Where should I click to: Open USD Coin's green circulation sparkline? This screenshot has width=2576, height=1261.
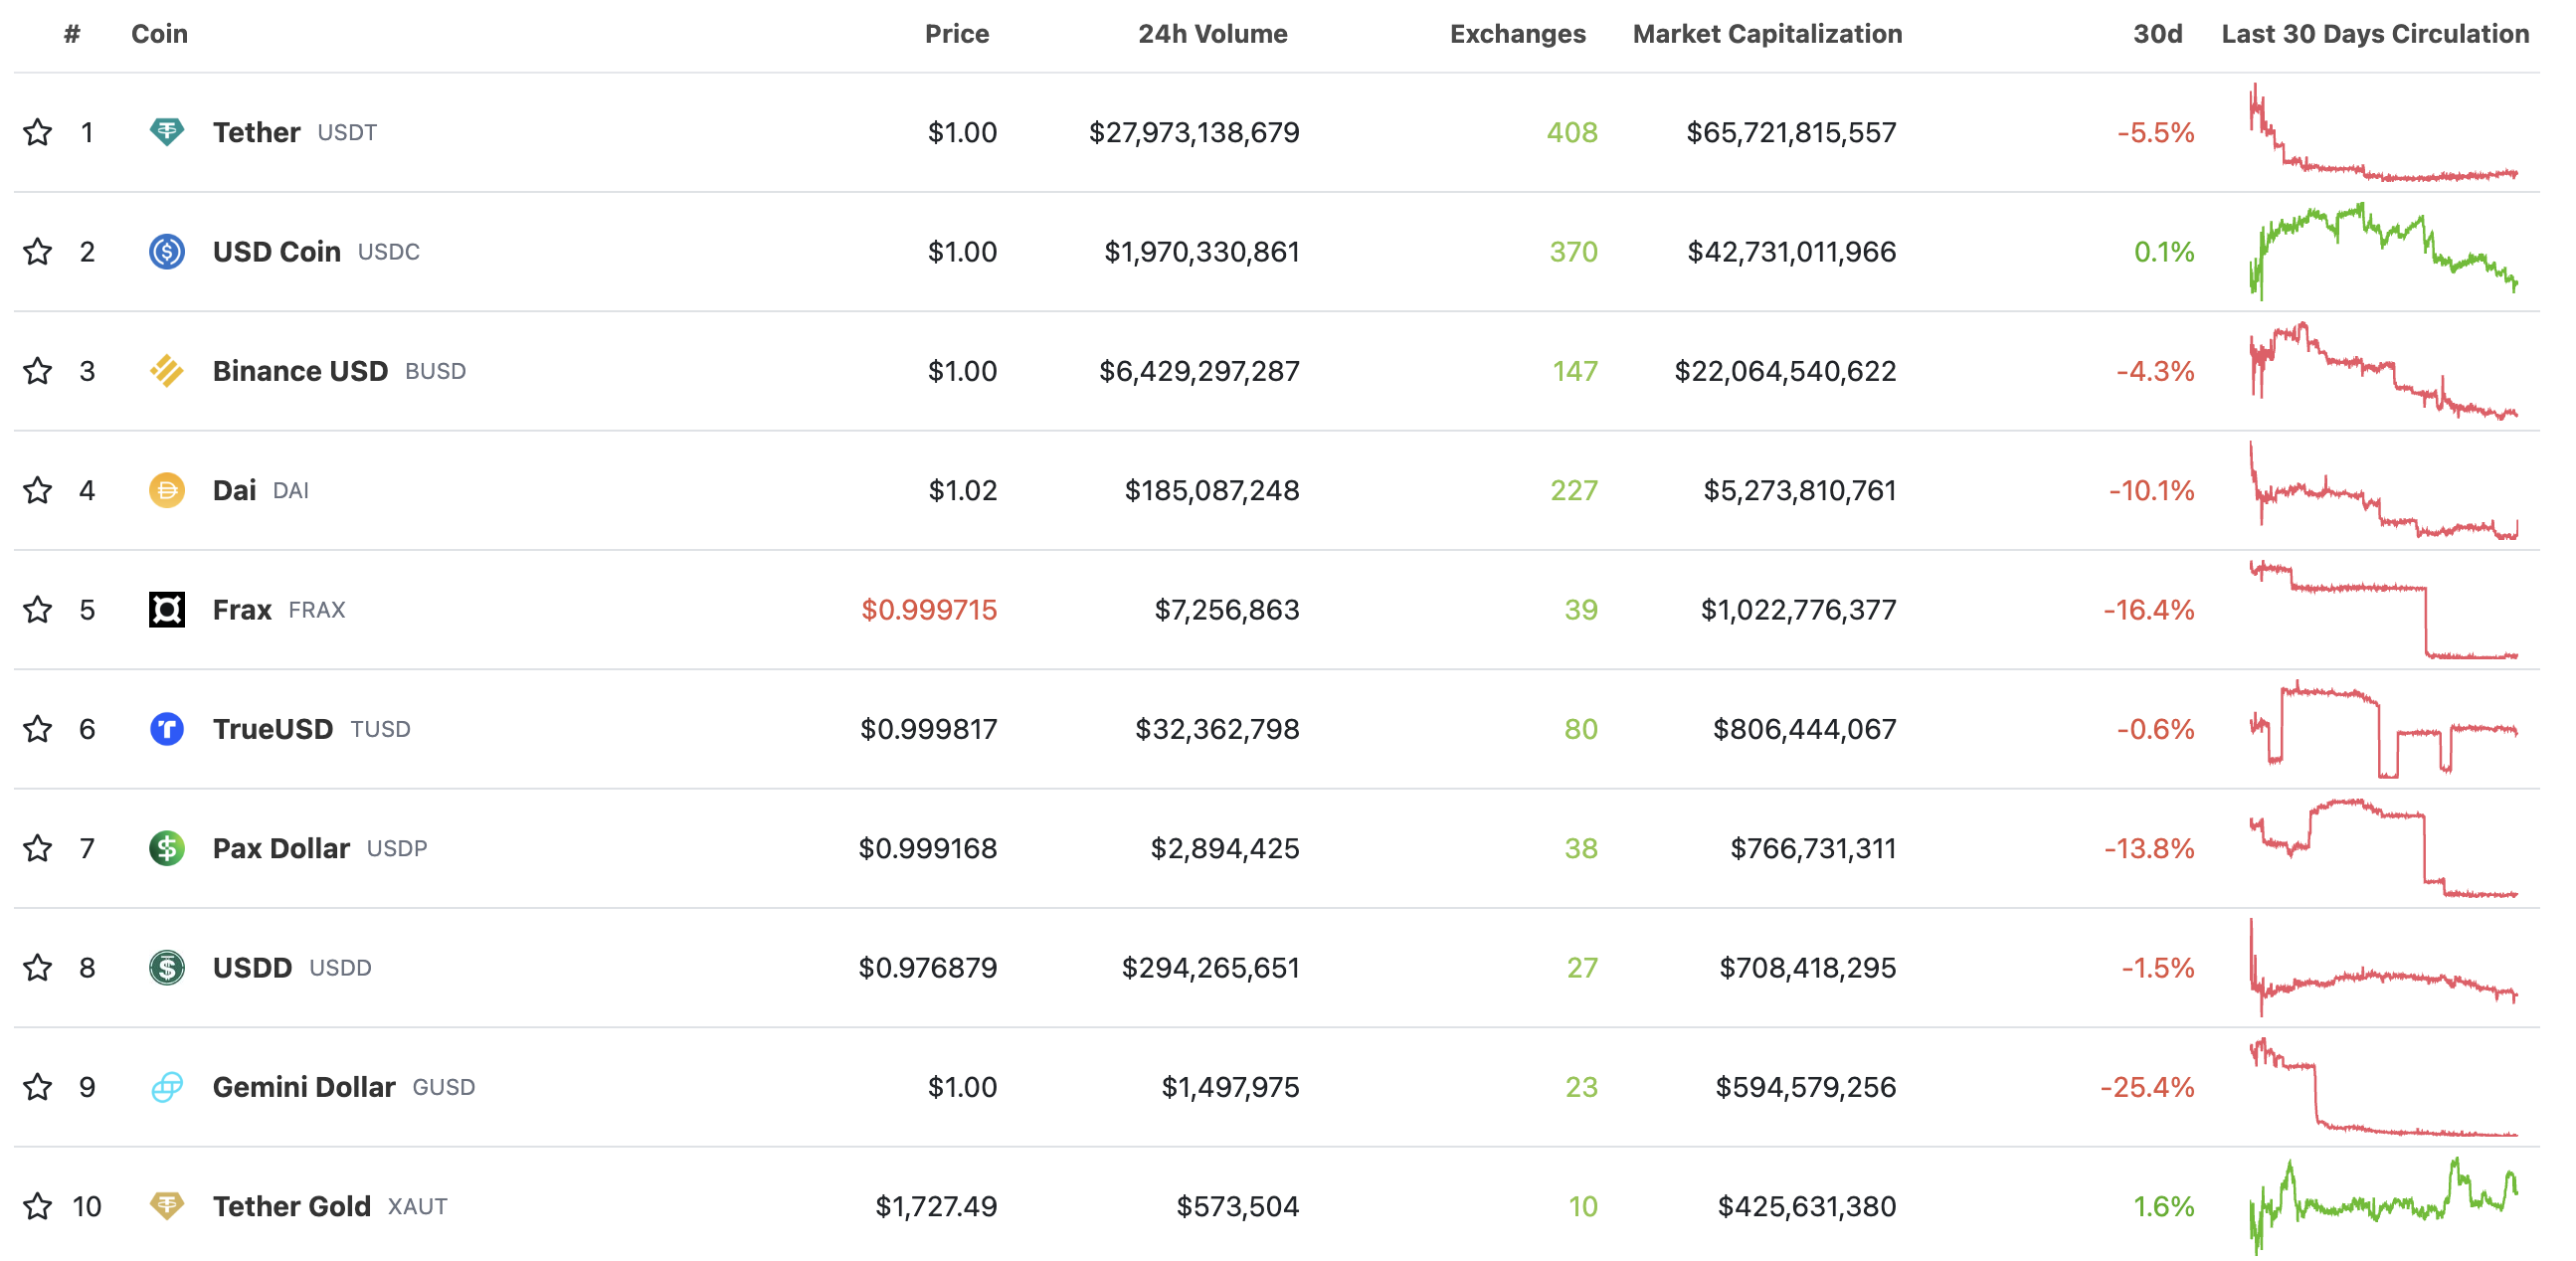[2384, 251]
